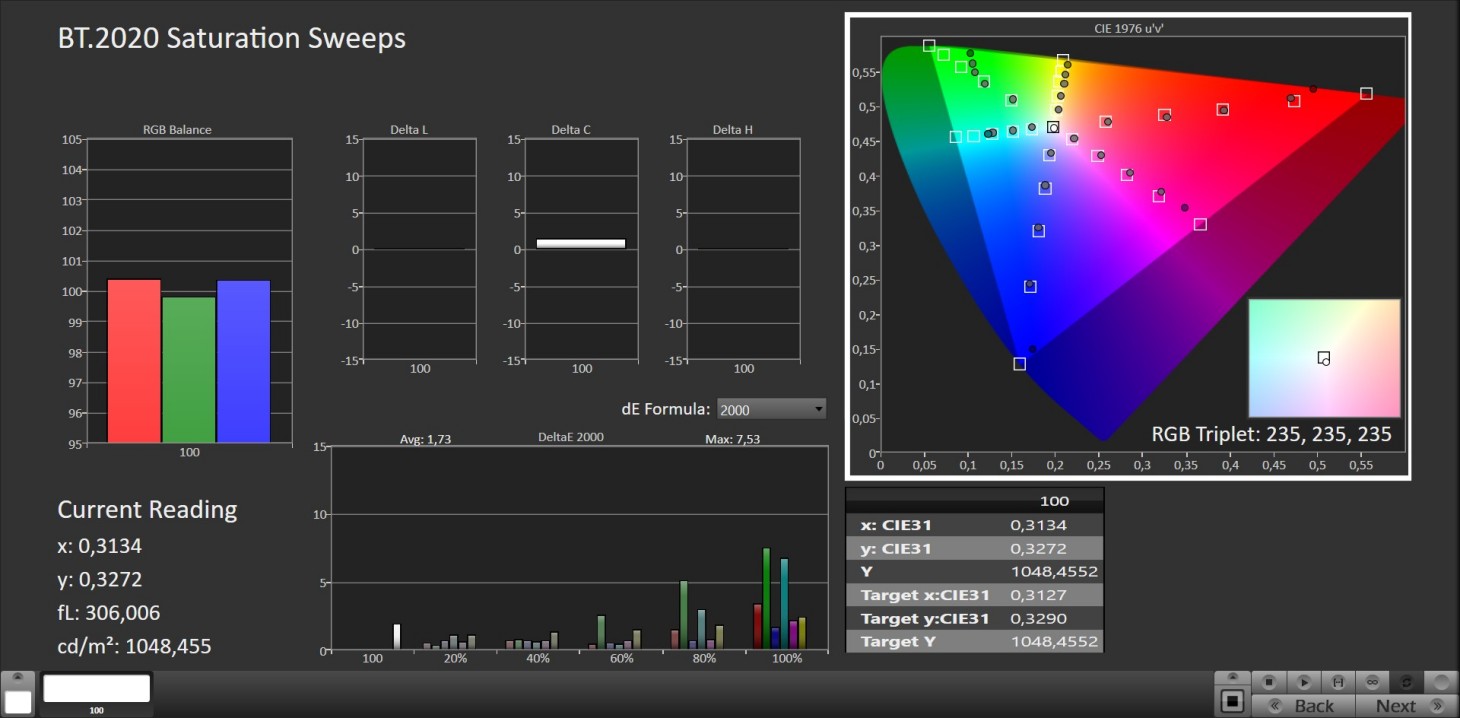This screenshot has width=1460, height=718.
Task: Take a single reading with the bracket icon
Action: pos(1338,682)
